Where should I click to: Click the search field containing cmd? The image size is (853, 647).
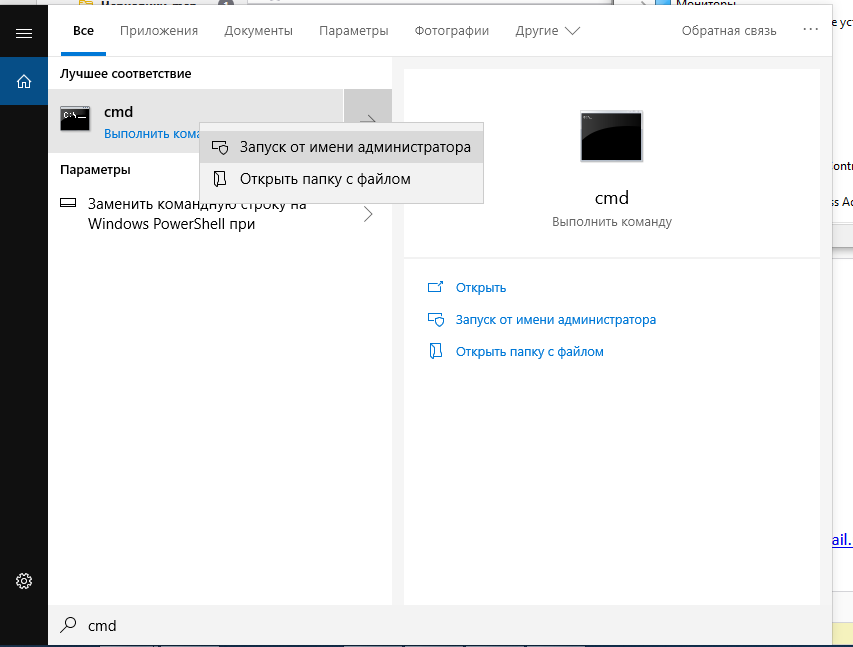point(400,625)
